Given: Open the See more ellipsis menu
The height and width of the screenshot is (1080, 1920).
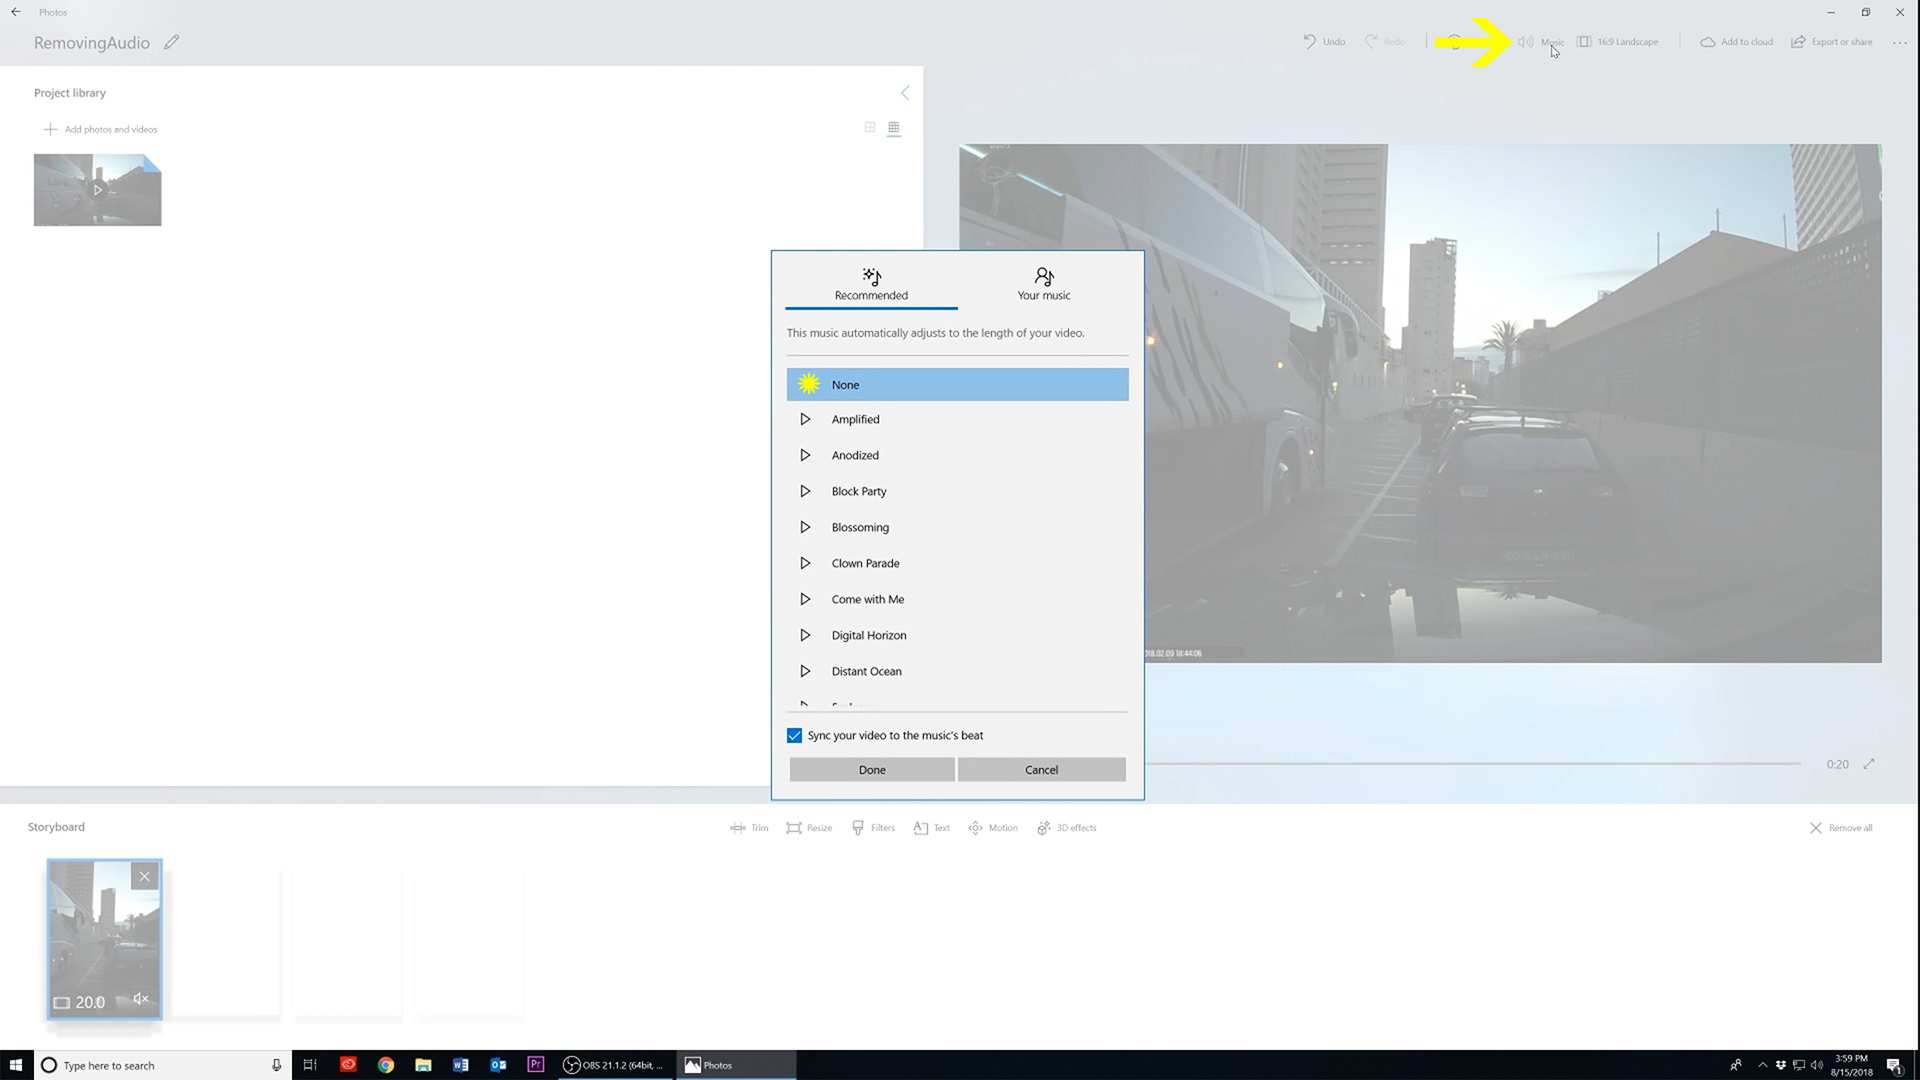Looking at the screenshot, I should click(x=1899, y=42).
